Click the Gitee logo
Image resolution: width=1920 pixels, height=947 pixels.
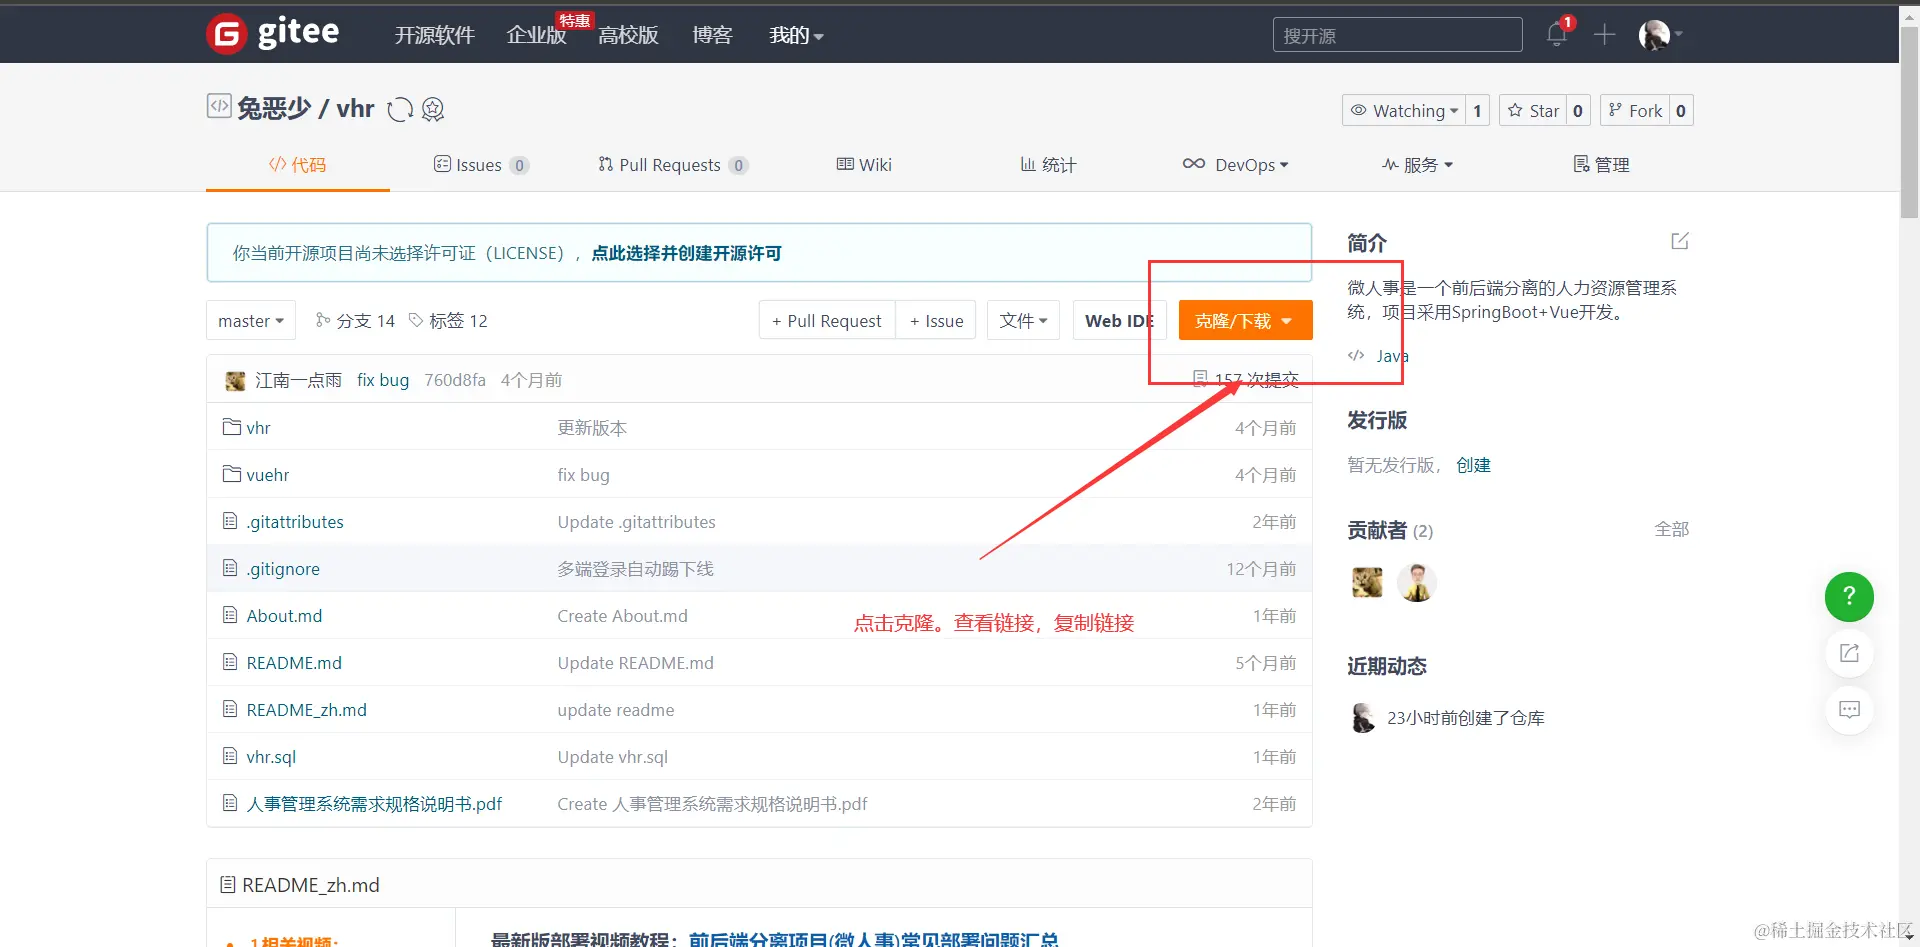click(x=273, y=34)
